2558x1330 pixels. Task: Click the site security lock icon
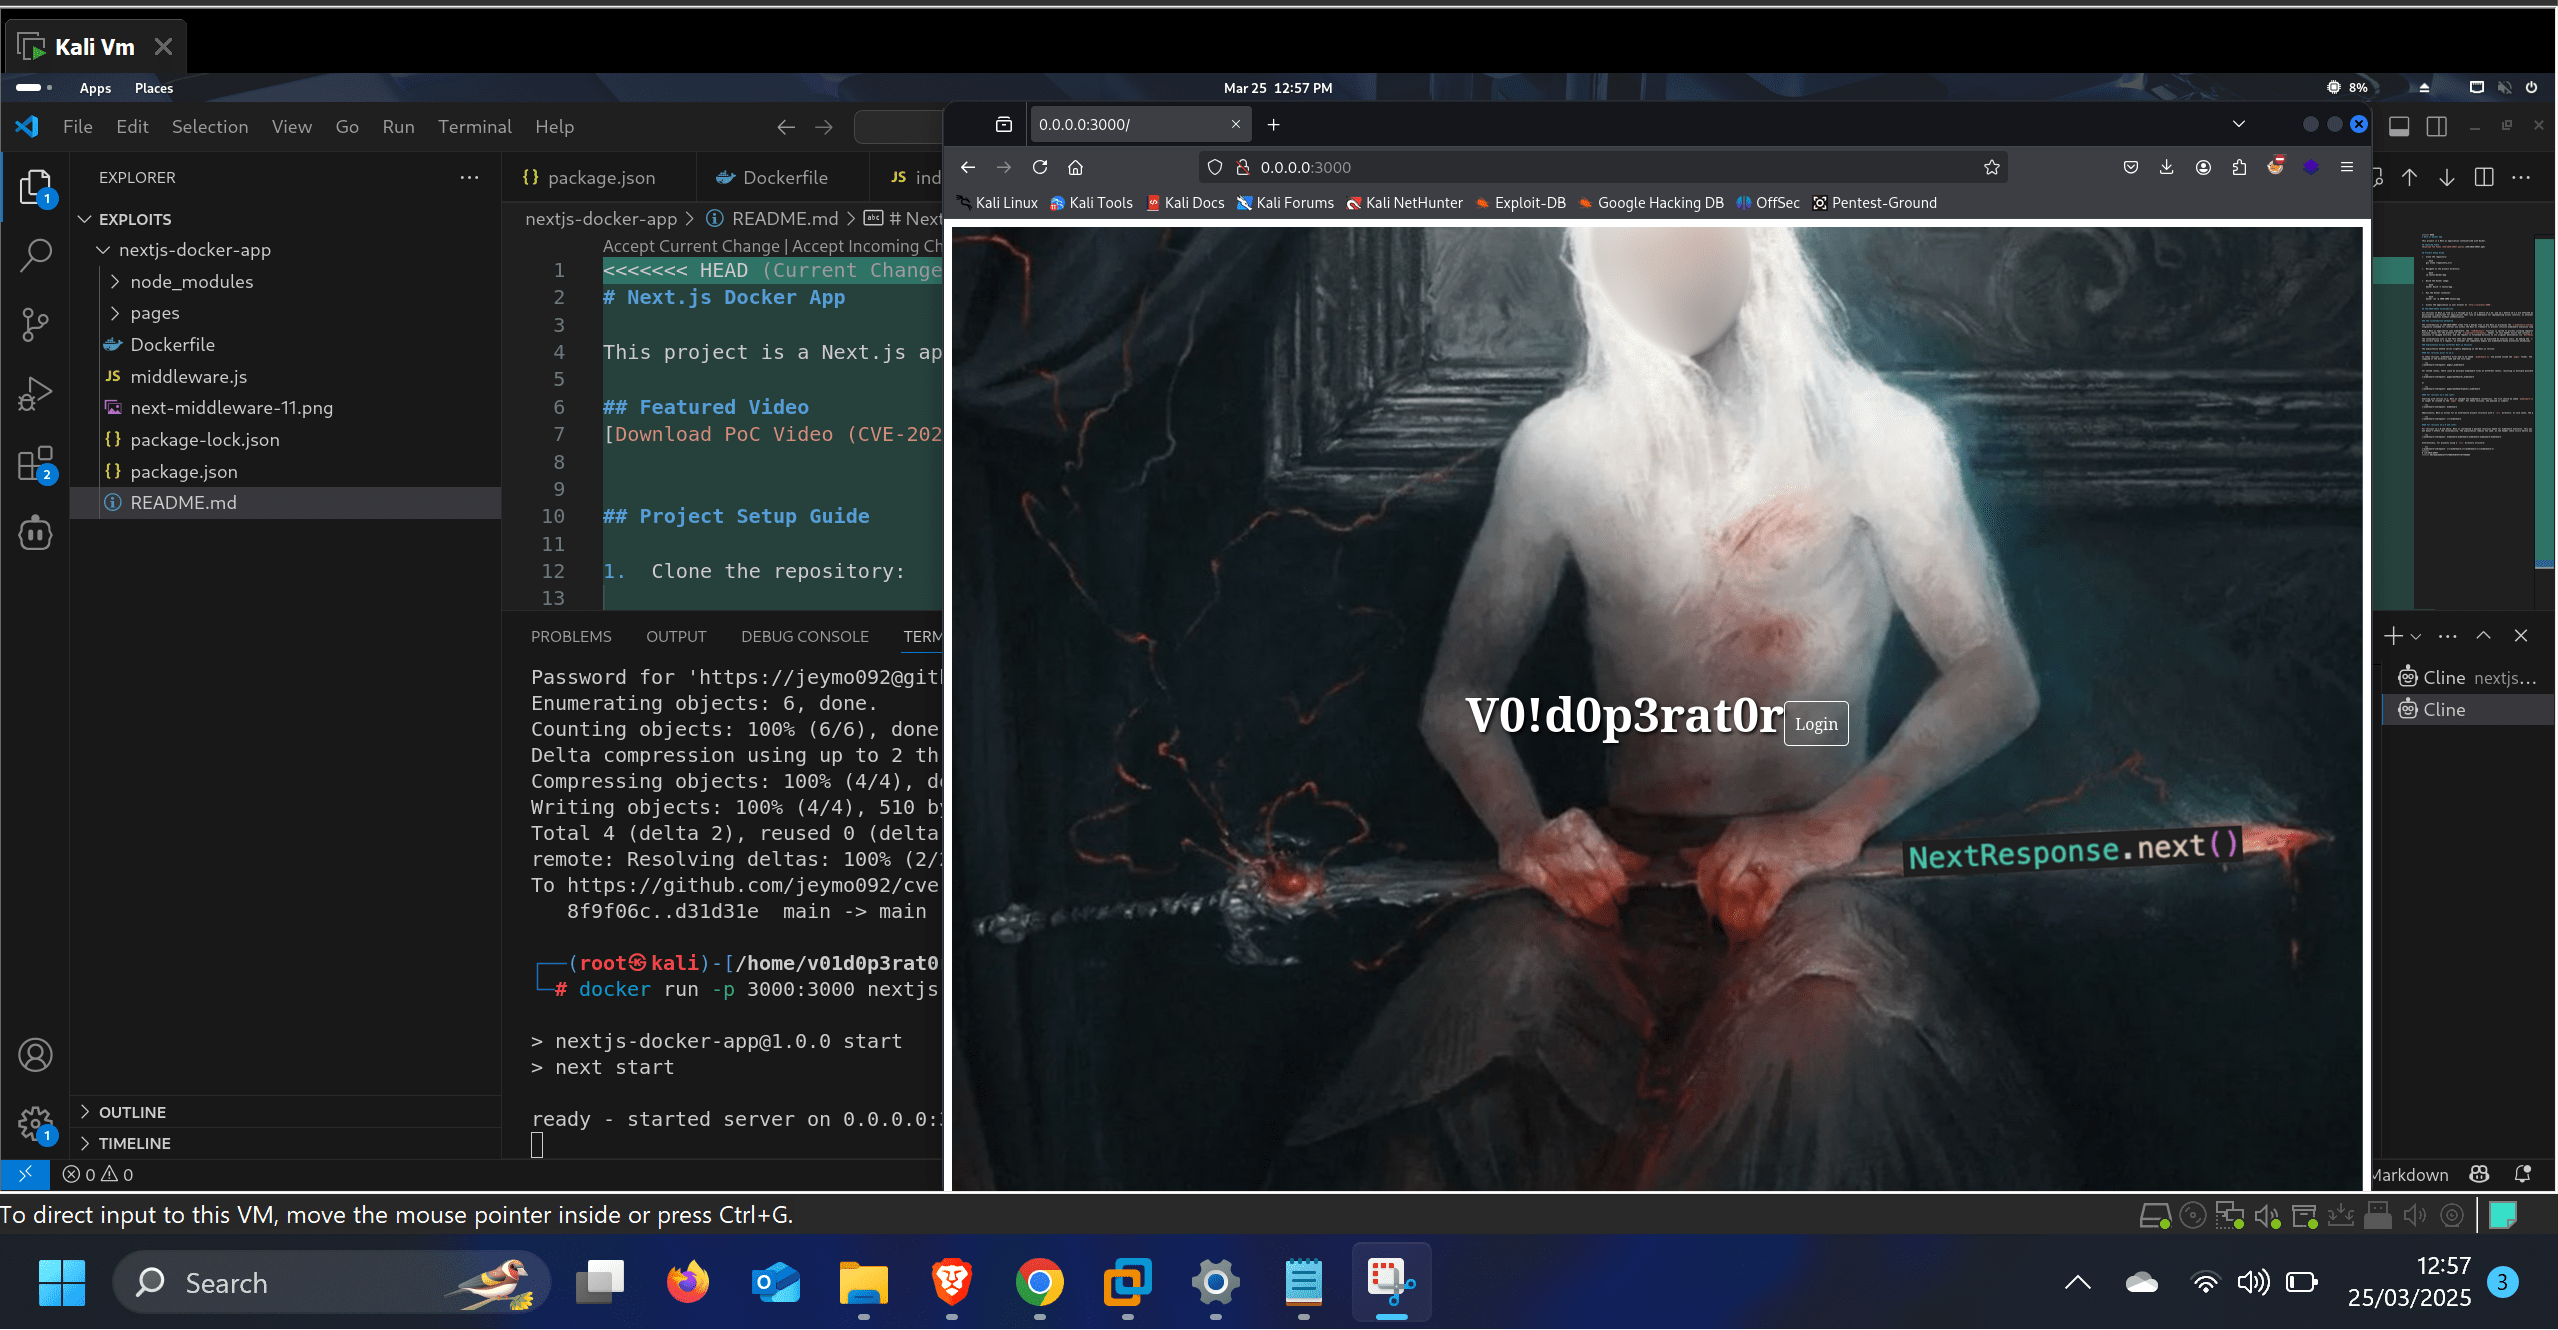click(x=1243, y=167)
